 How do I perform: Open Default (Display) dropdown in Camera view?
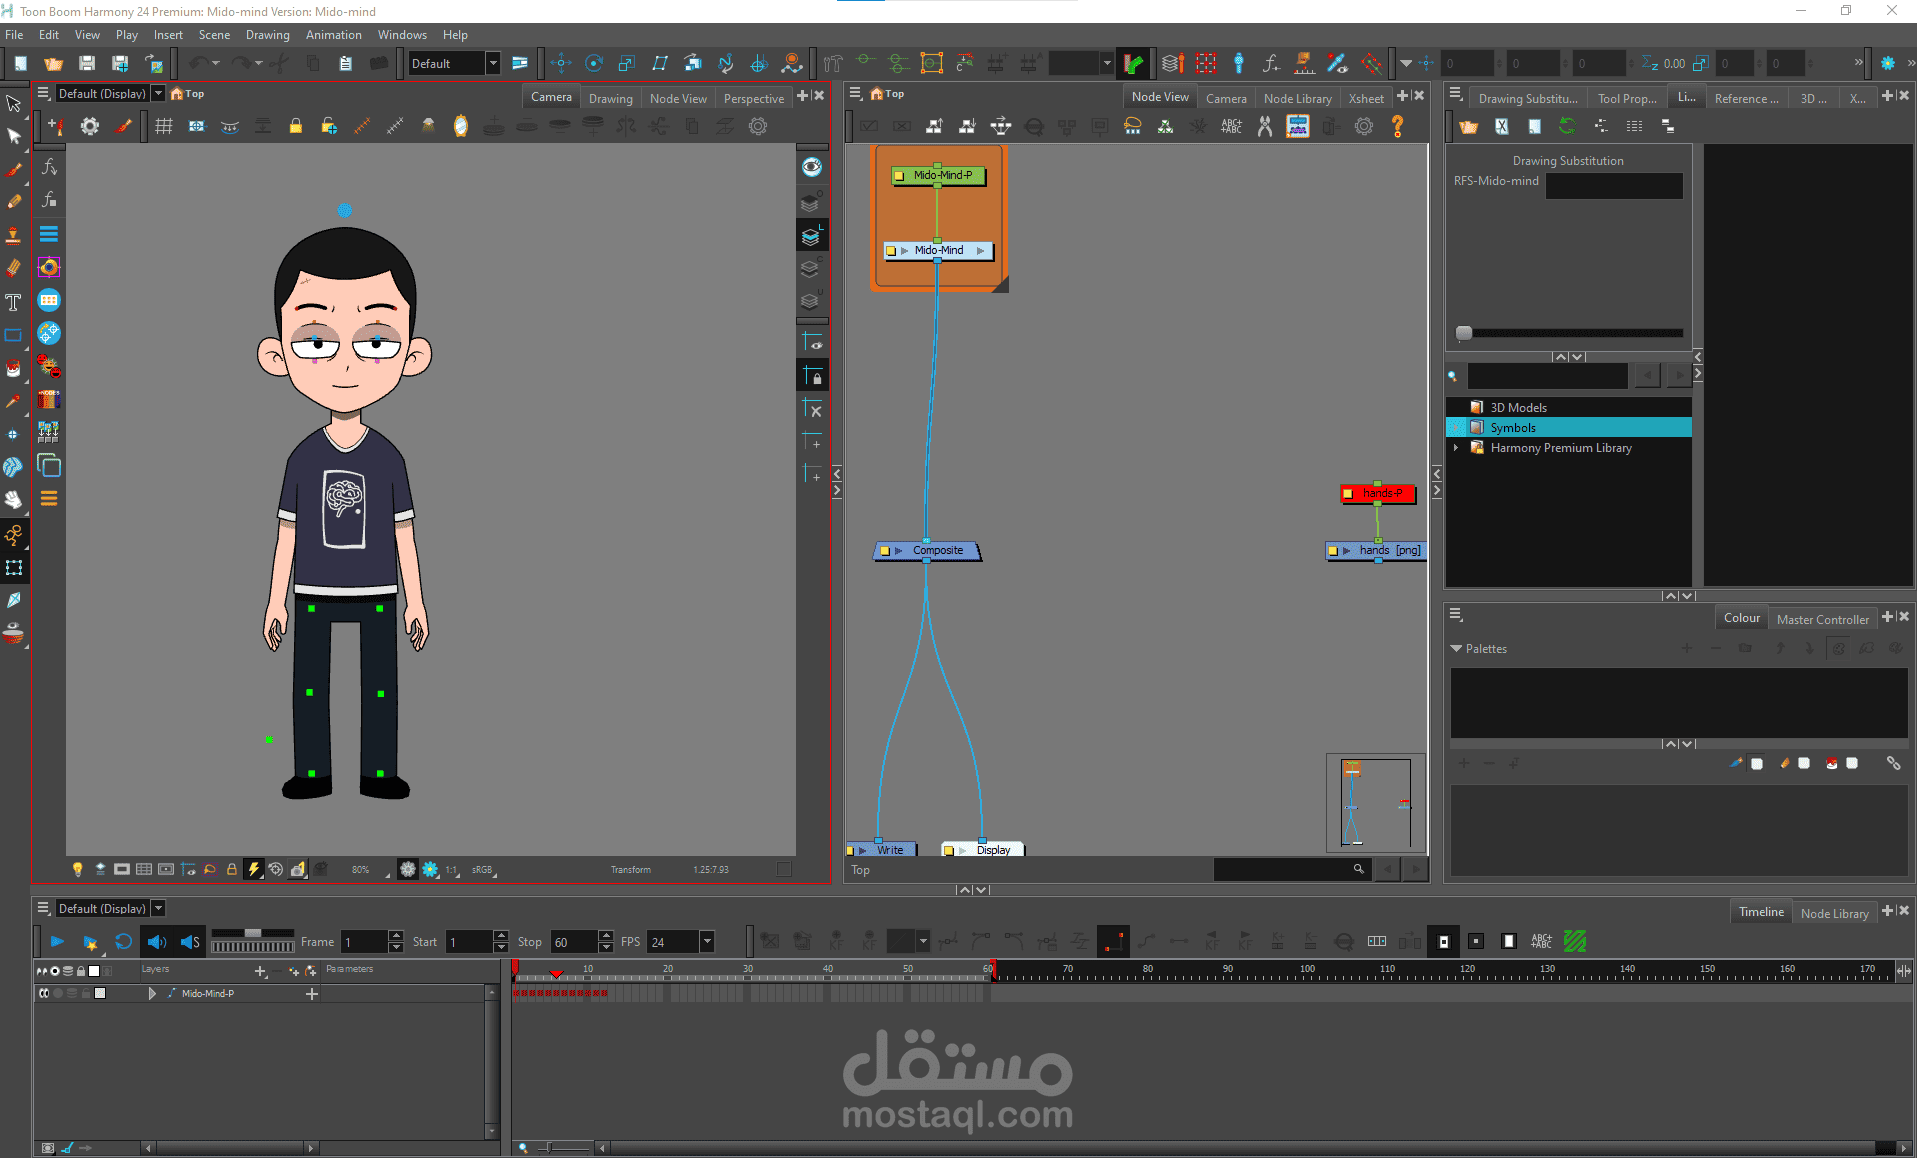tap(158, 93)
